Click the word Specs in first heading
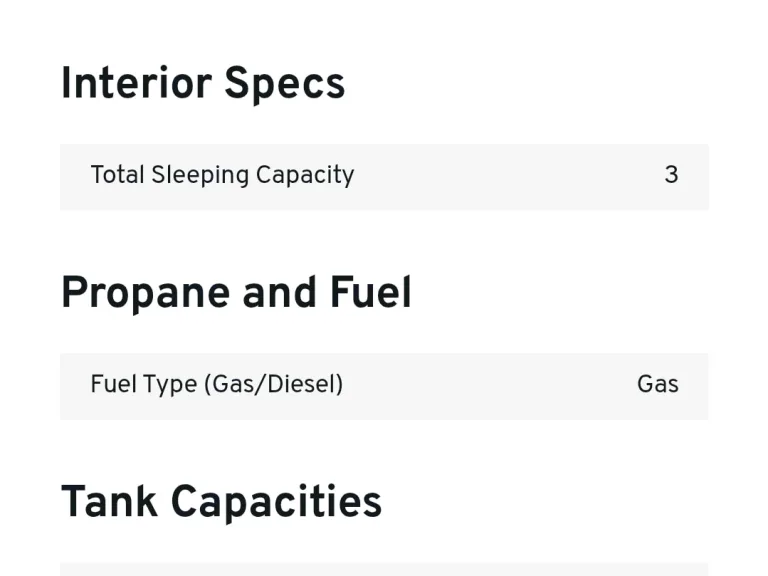This screenshot has height=576, width=768. point(285,85)
